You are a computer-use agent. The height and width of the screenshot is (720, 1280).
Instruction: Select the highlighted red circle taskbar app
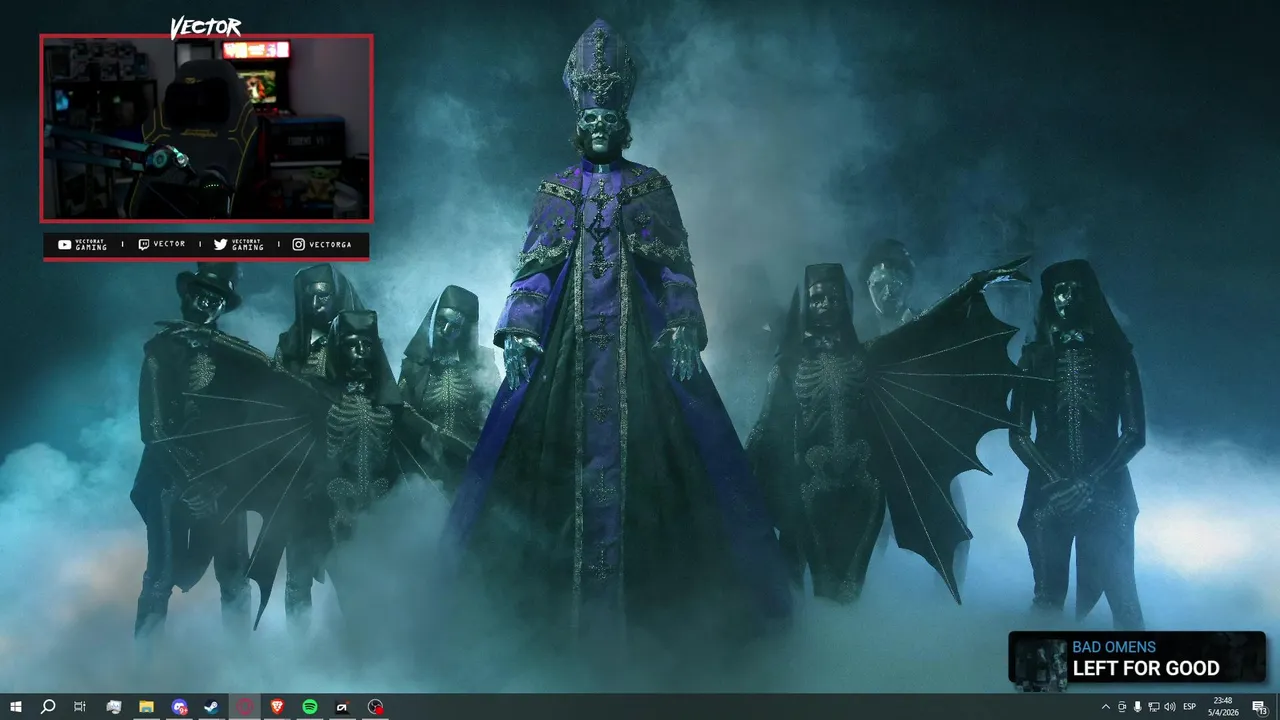(x=245, y=707)
